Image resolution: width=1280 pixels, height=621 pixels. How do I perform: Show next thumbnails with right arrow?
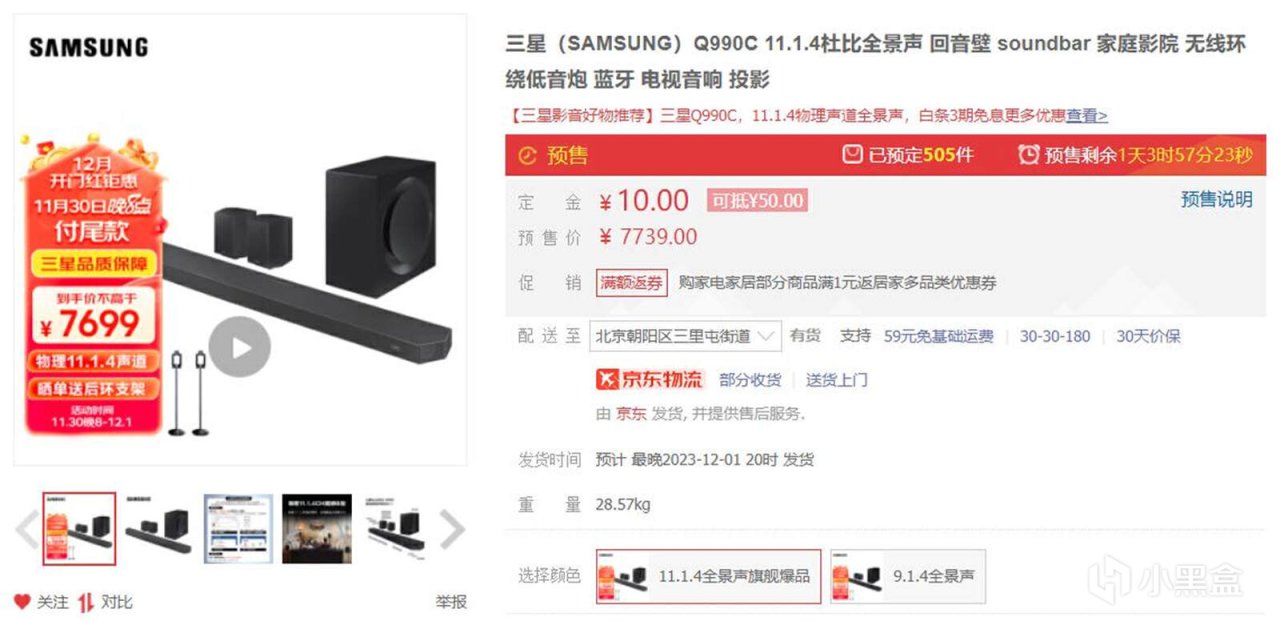click(x=453, y=529)
